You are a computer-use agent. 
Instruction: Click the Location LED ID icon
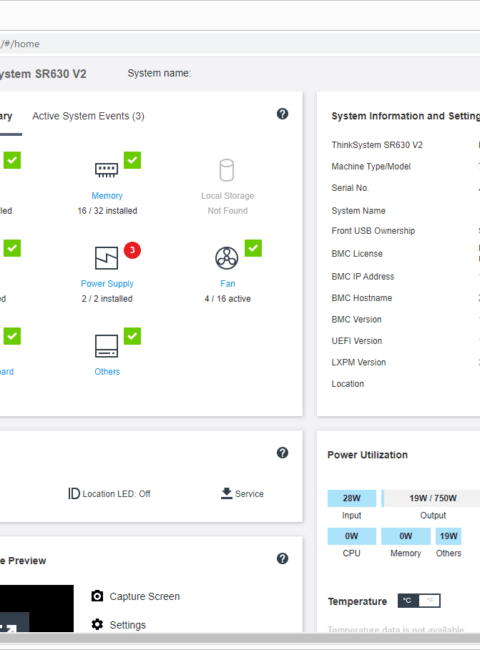point(74,493)
